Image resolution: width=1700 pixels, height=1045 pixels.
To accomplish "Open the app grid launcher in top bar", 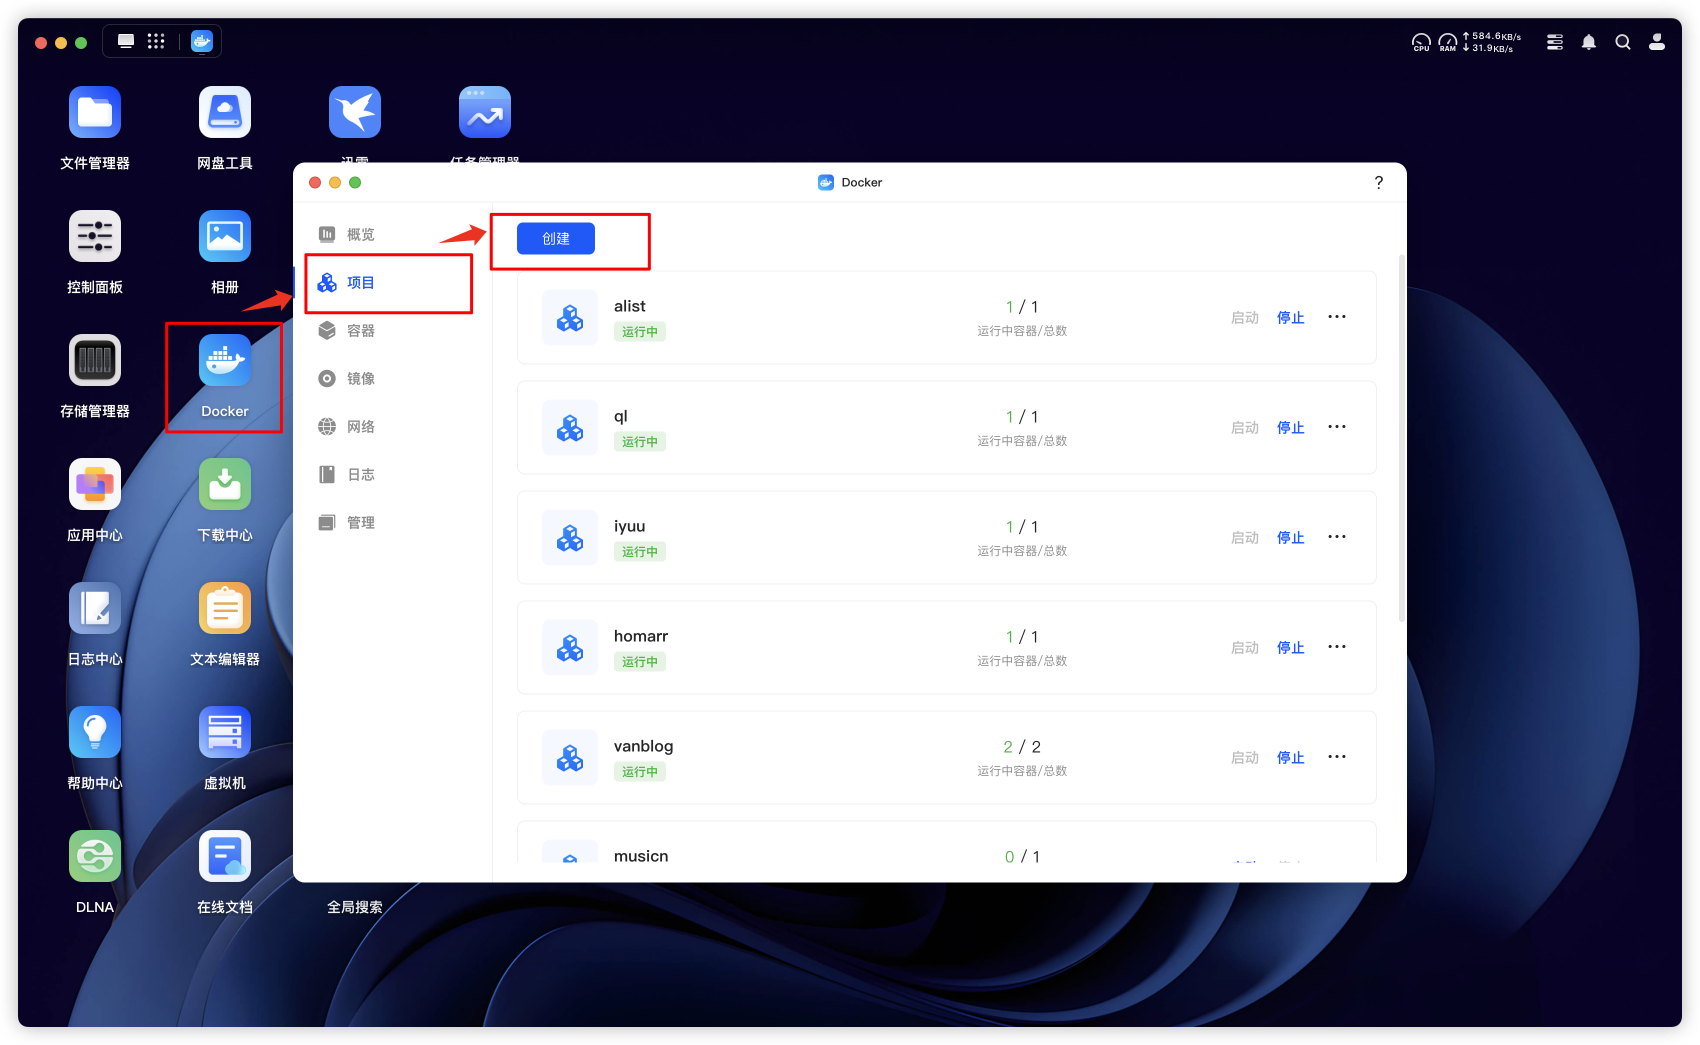I will (x=156, y=41).
